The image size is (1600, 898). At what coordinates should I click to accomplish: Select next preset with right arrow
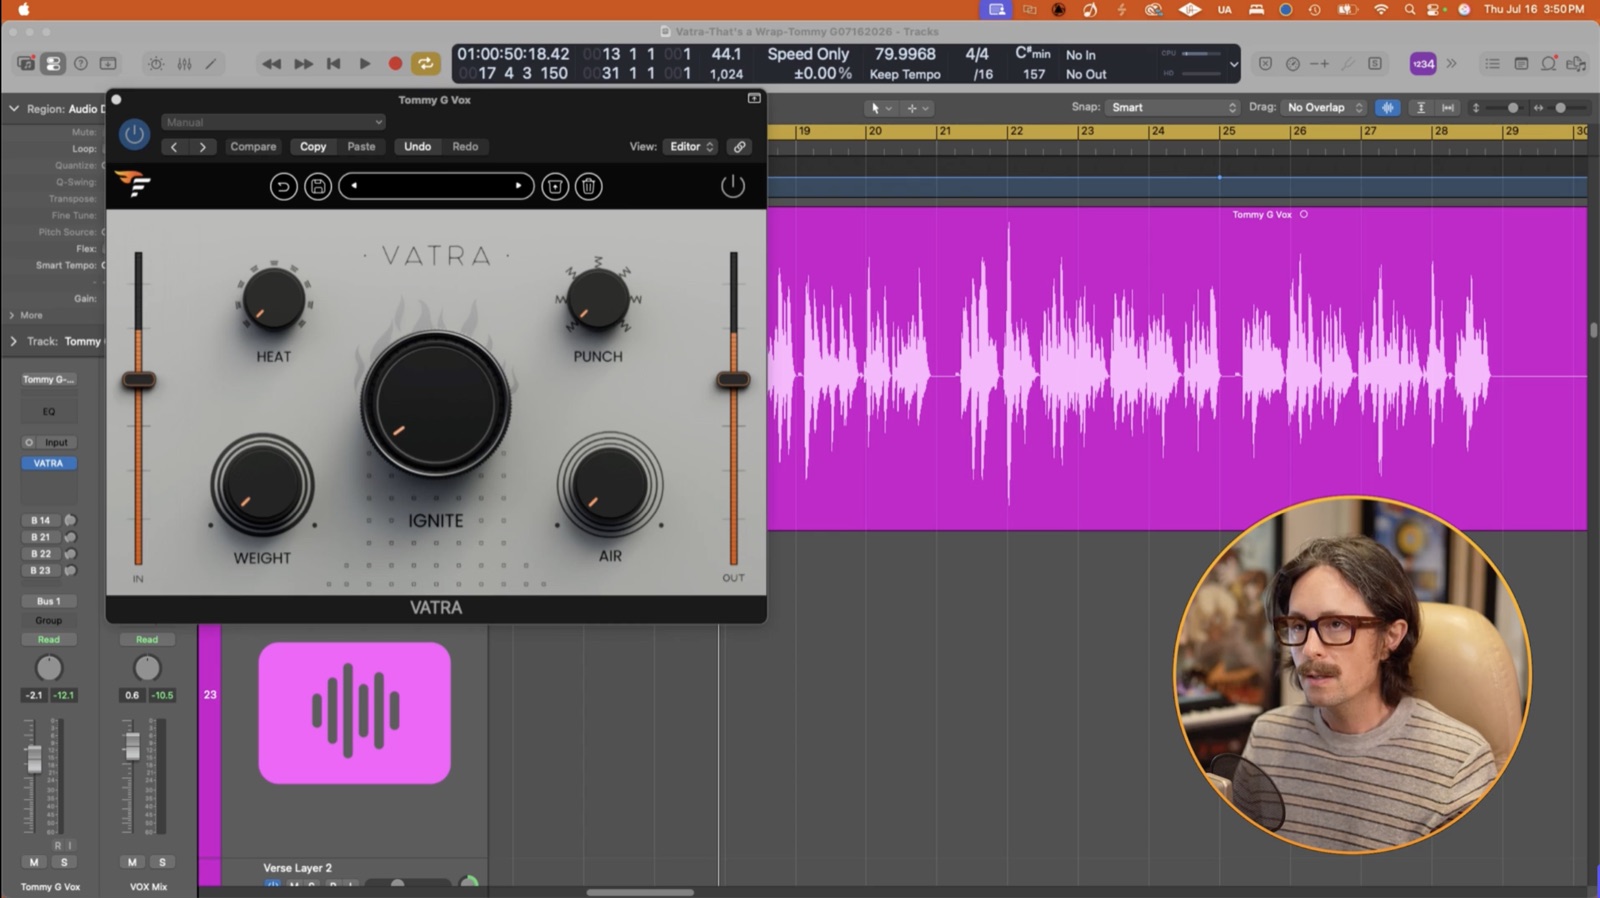(x=203, y=147)
